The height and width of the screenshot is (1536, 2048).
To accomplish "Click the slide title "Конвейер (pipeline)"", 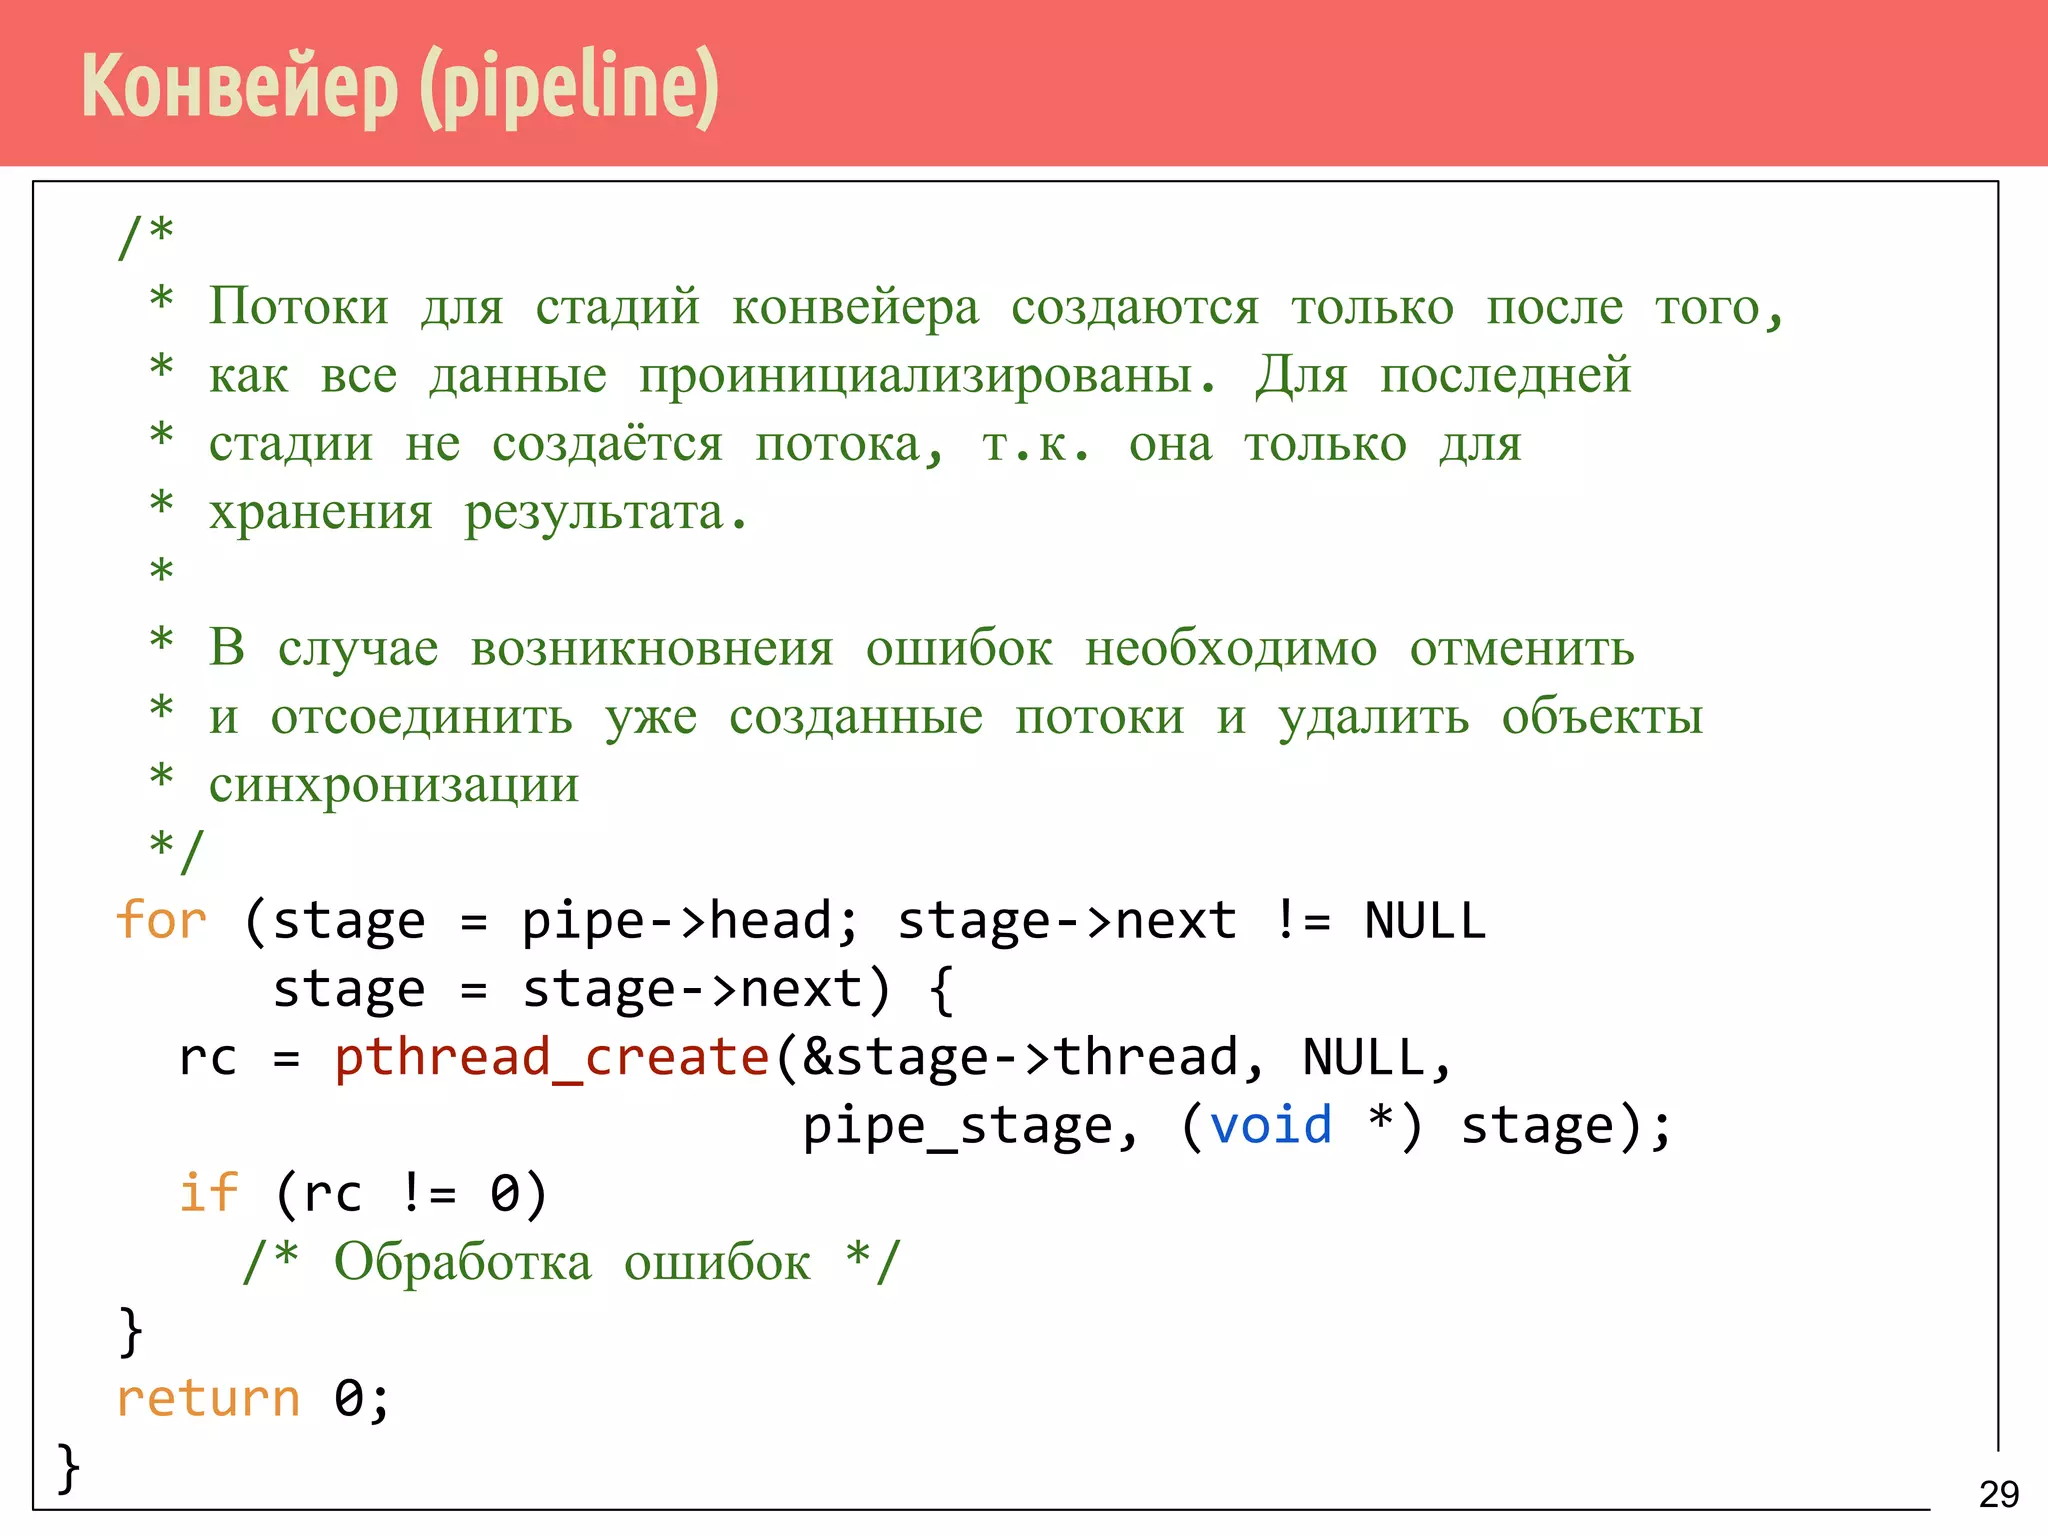I will click(x=400, y=87).
